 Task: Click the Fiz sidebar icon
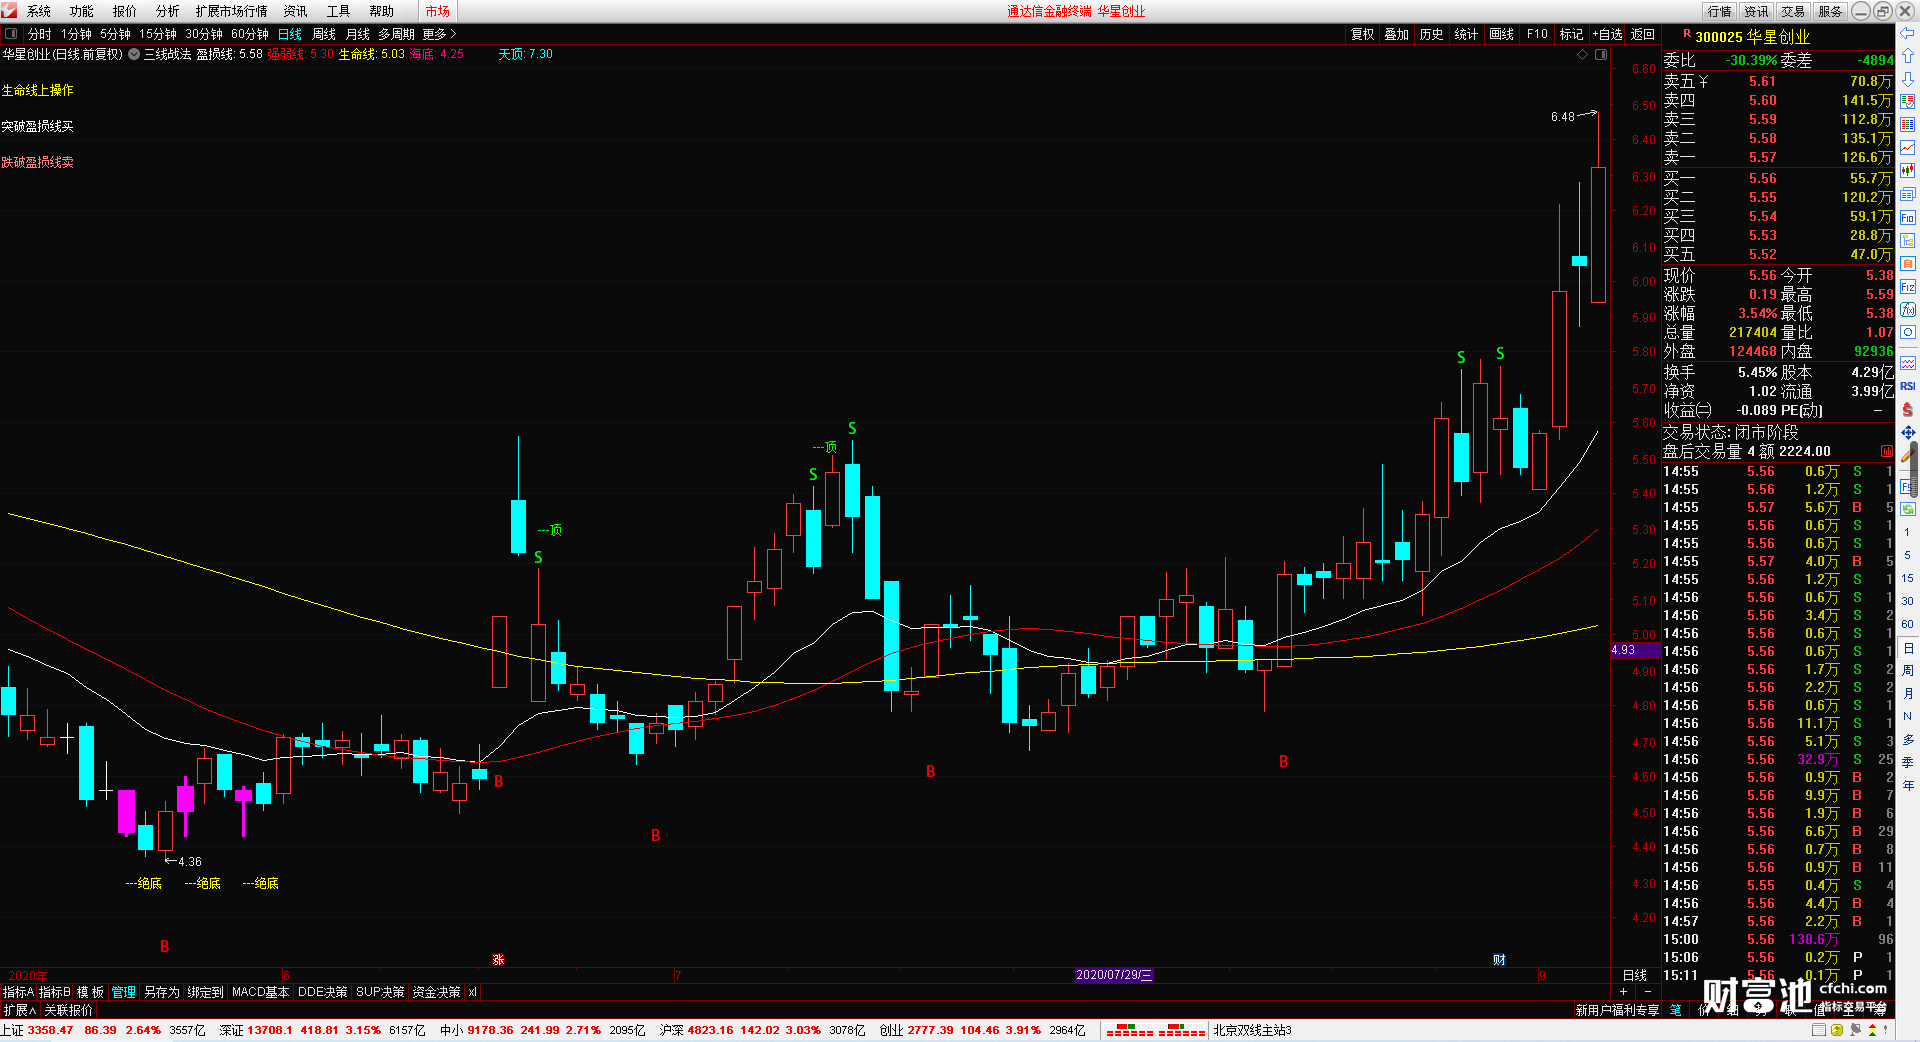pos(1908,286)
